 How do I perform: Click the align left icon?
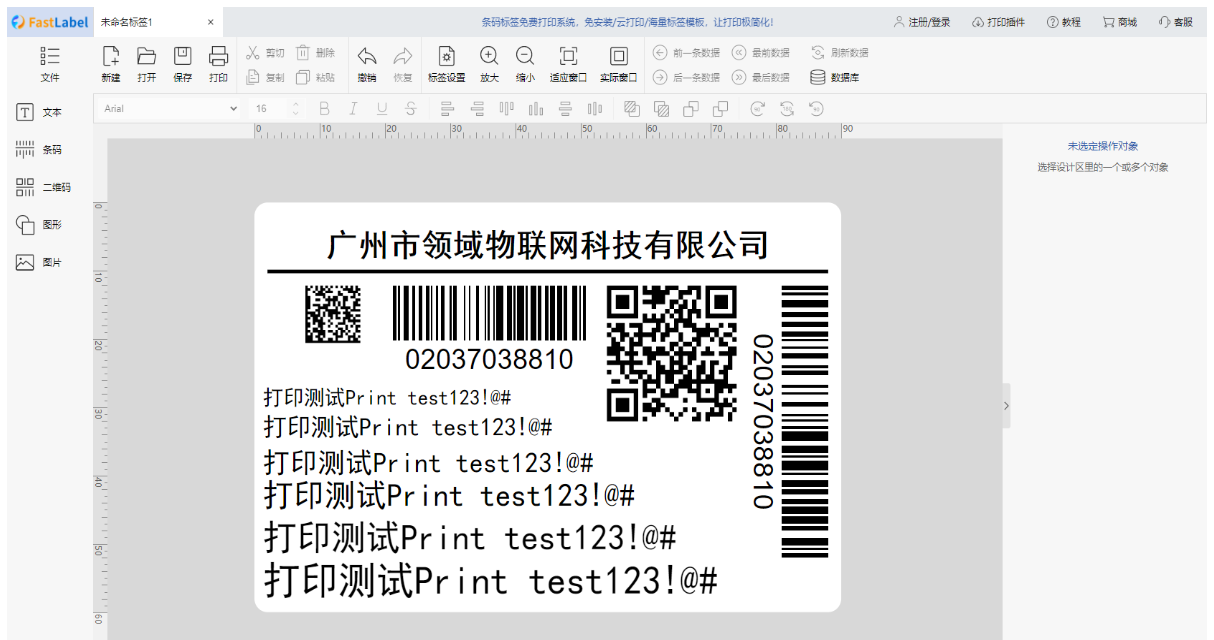click(x=447, y=108)
